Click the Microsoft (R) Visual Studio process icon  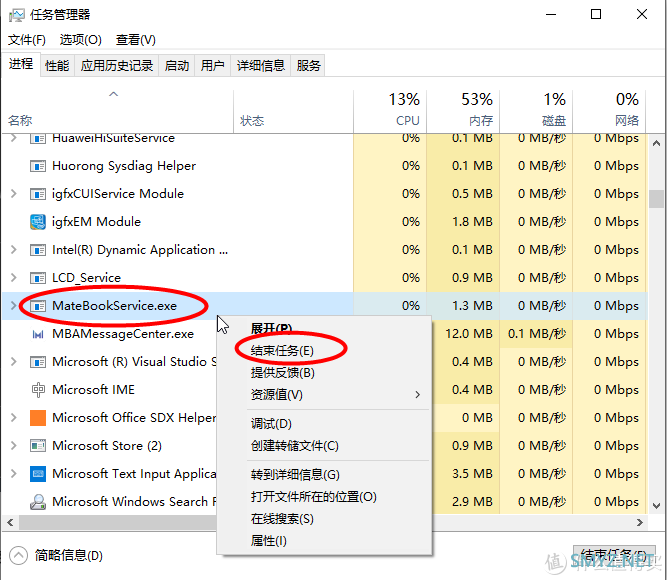(38, 362)
